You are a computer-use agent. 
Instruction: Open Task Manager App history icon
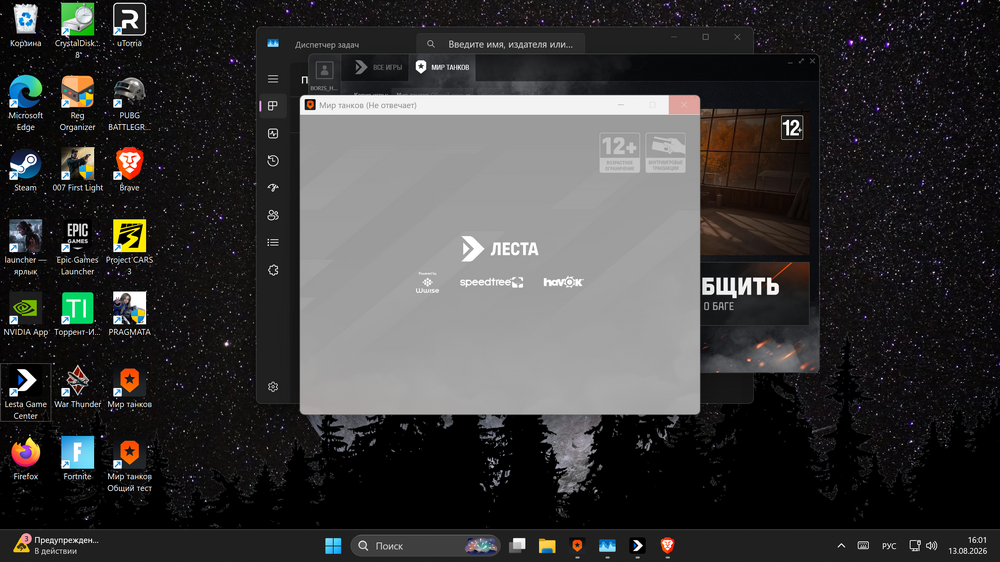(x=273, y=161)
